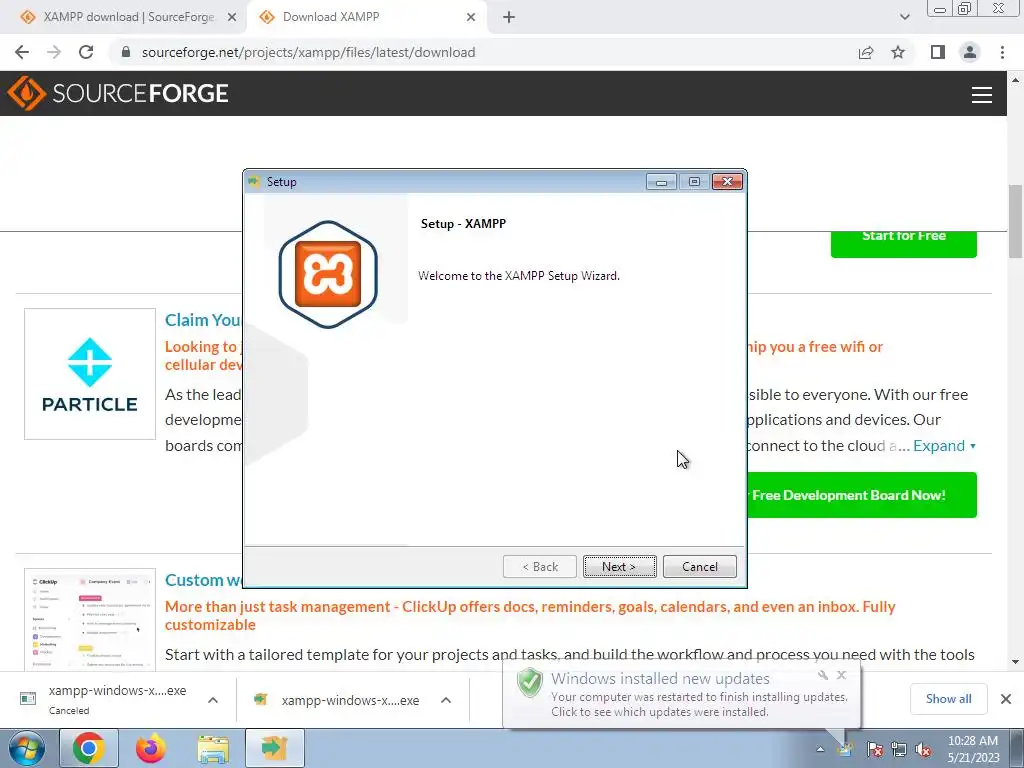1024x768 pixels.
Task: Open the Chrome profile avatar
Action: pyautogui.click(x=970, y=52)
